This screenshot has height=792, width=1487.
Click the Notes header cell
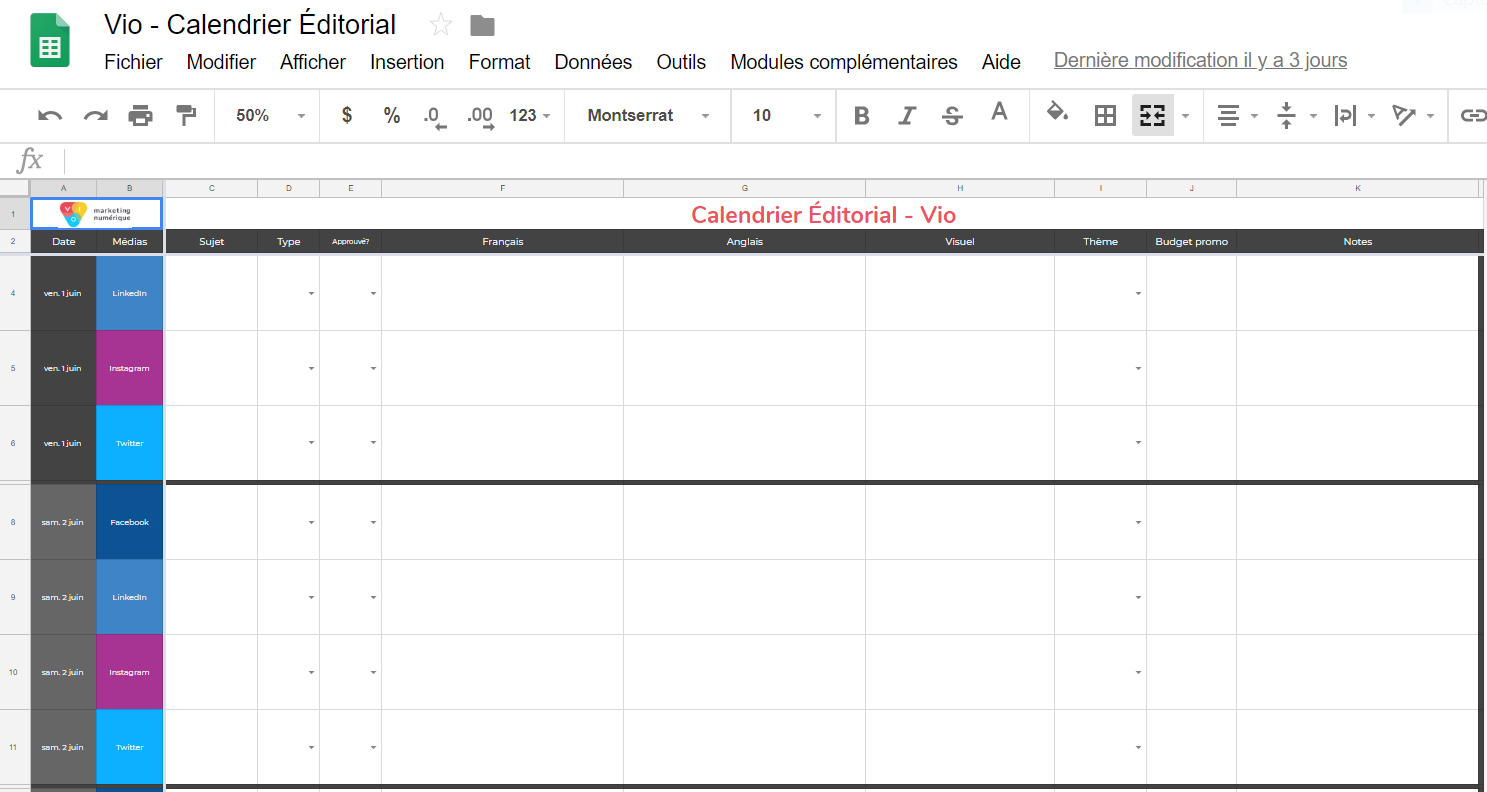1358,241
